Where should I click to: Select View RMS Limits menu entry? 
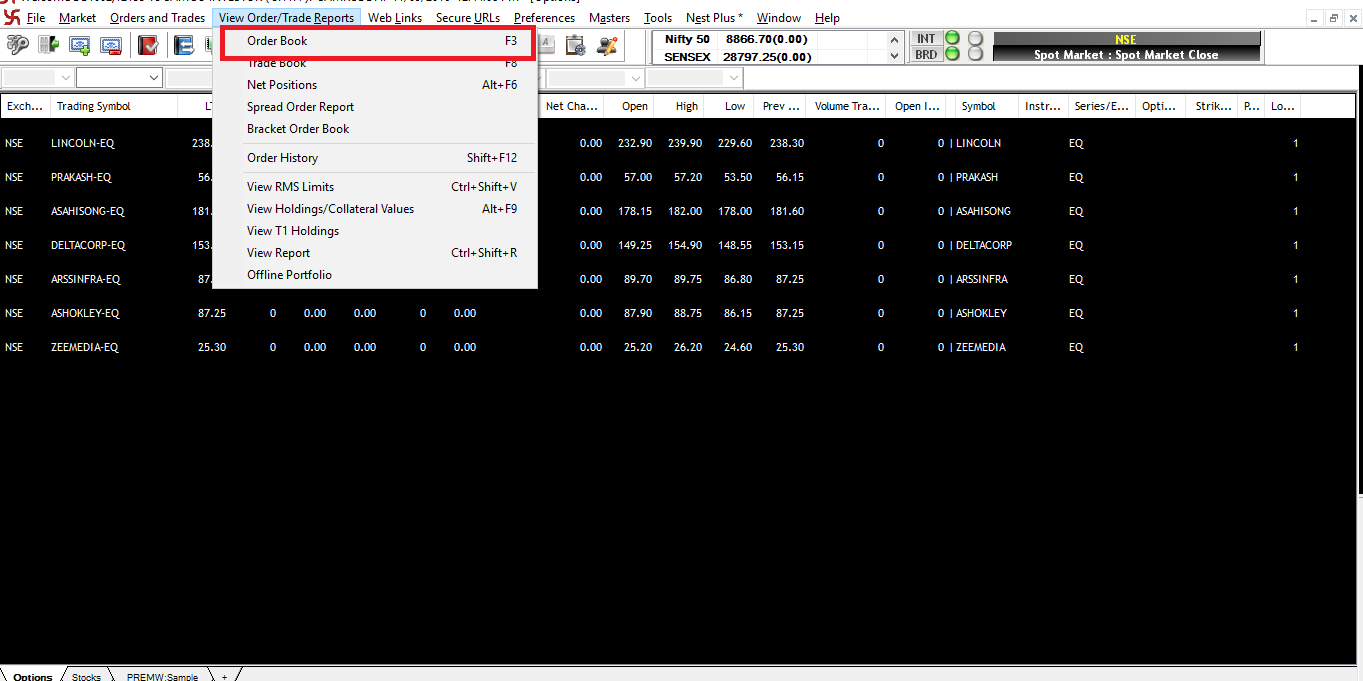(376, 187)
